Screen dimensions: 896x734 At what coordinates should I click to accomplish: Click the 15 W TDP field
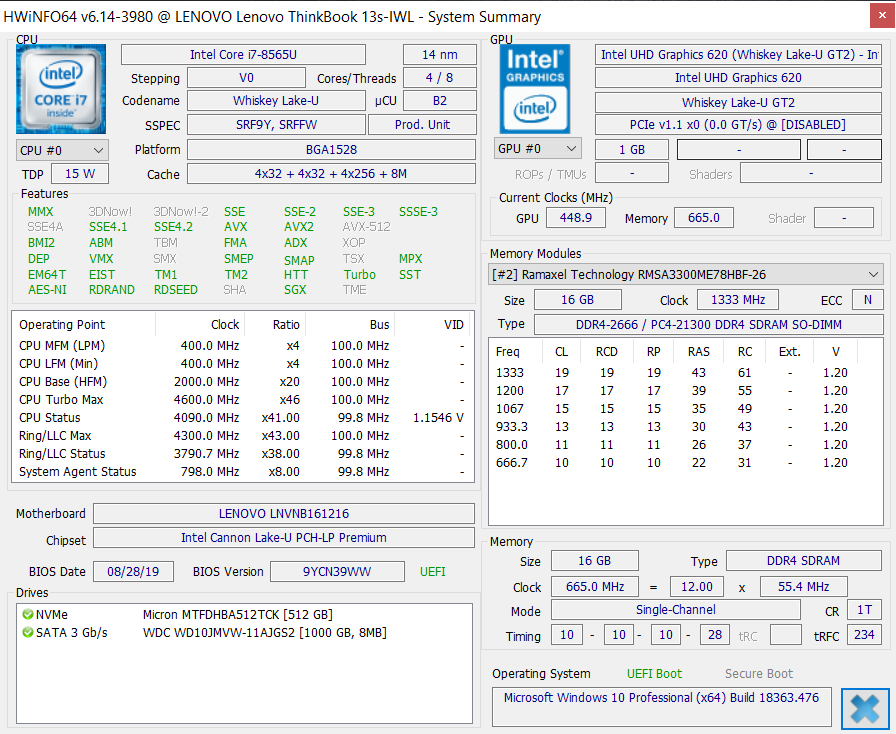80,174
